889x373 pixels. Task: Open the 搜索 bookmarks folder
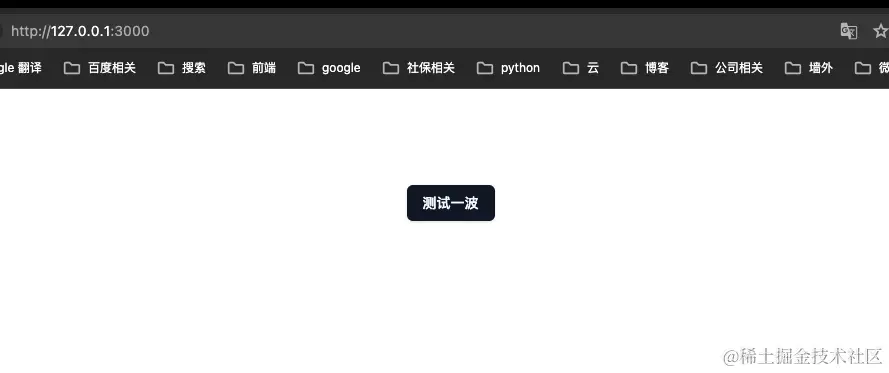(181, 68)
